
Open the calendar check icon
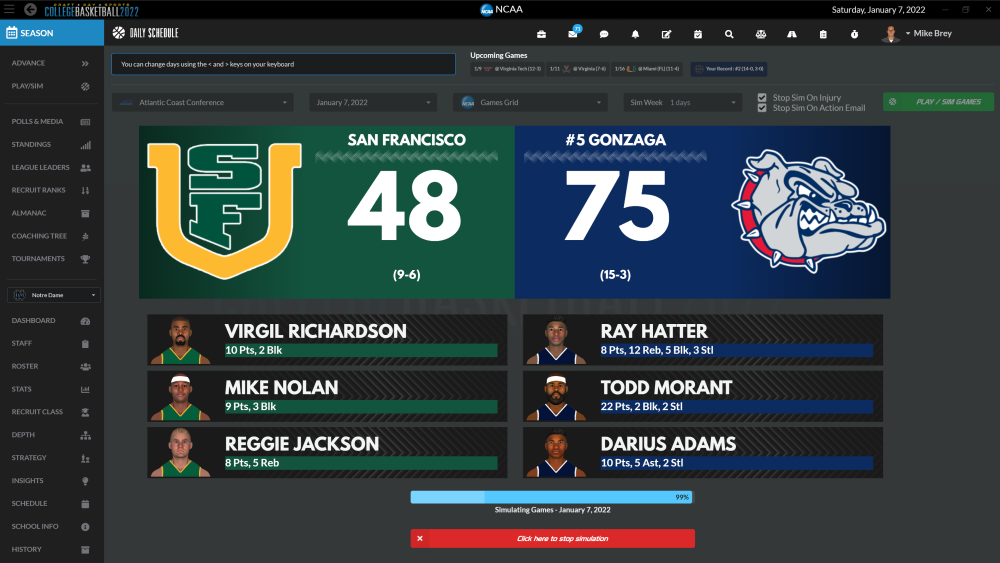[698, 34]
